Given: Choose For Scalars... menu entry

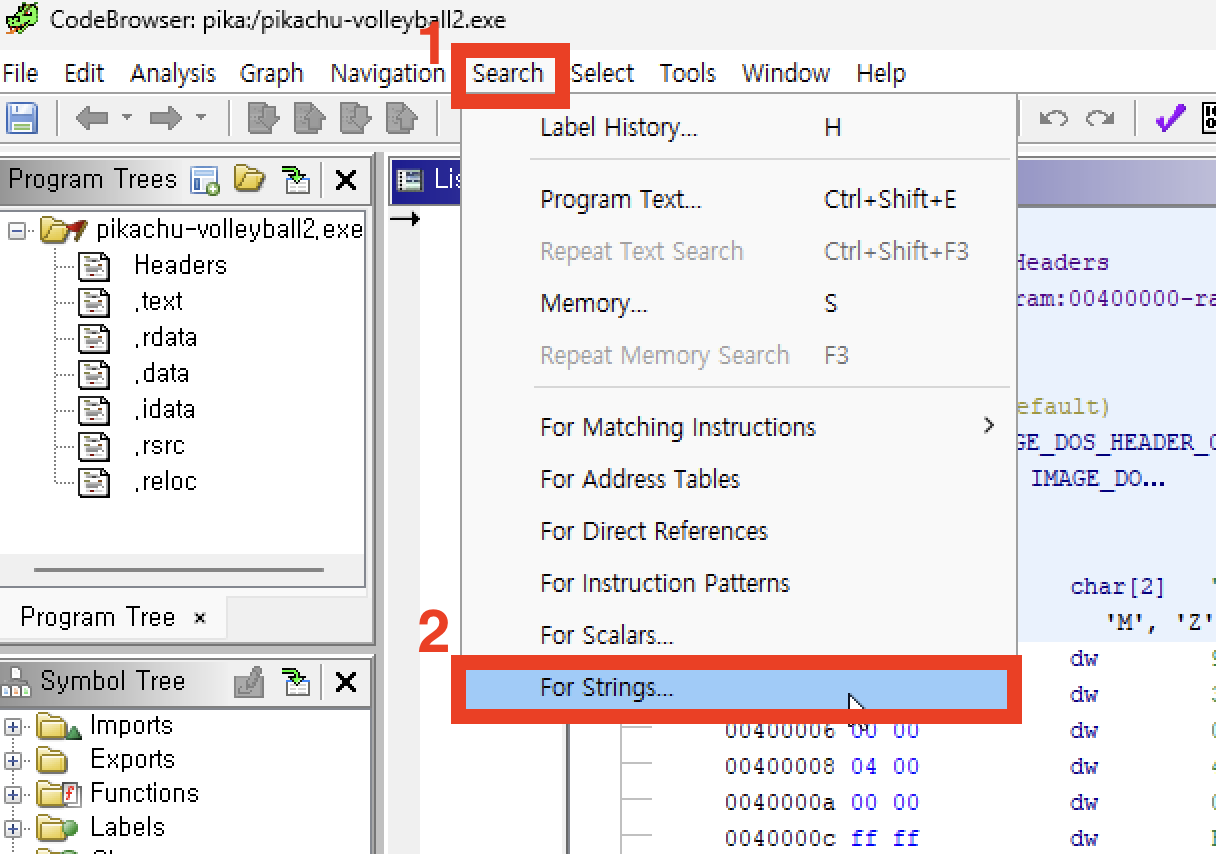Looking at the screenshot, I should click(738, 635).
